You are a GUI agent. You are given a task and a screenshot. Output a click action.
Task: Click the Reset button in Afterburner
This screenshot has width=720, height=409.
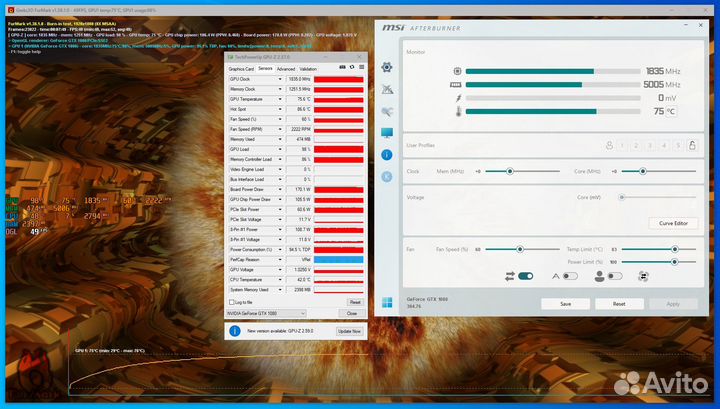(619, 304)
